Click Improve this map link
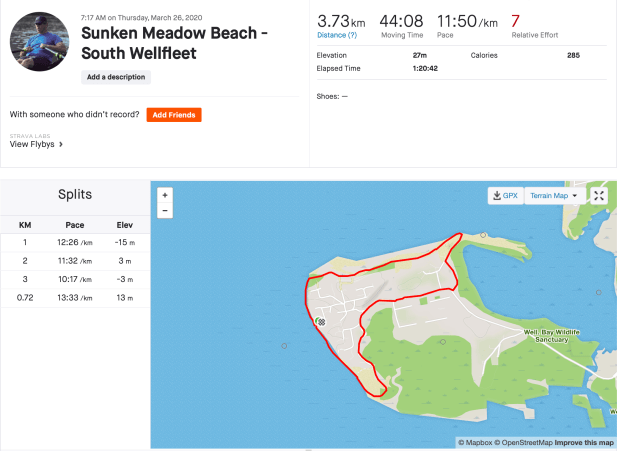Image resolution: width=619 pixels, height=451 pixels. tap(584, 442)
